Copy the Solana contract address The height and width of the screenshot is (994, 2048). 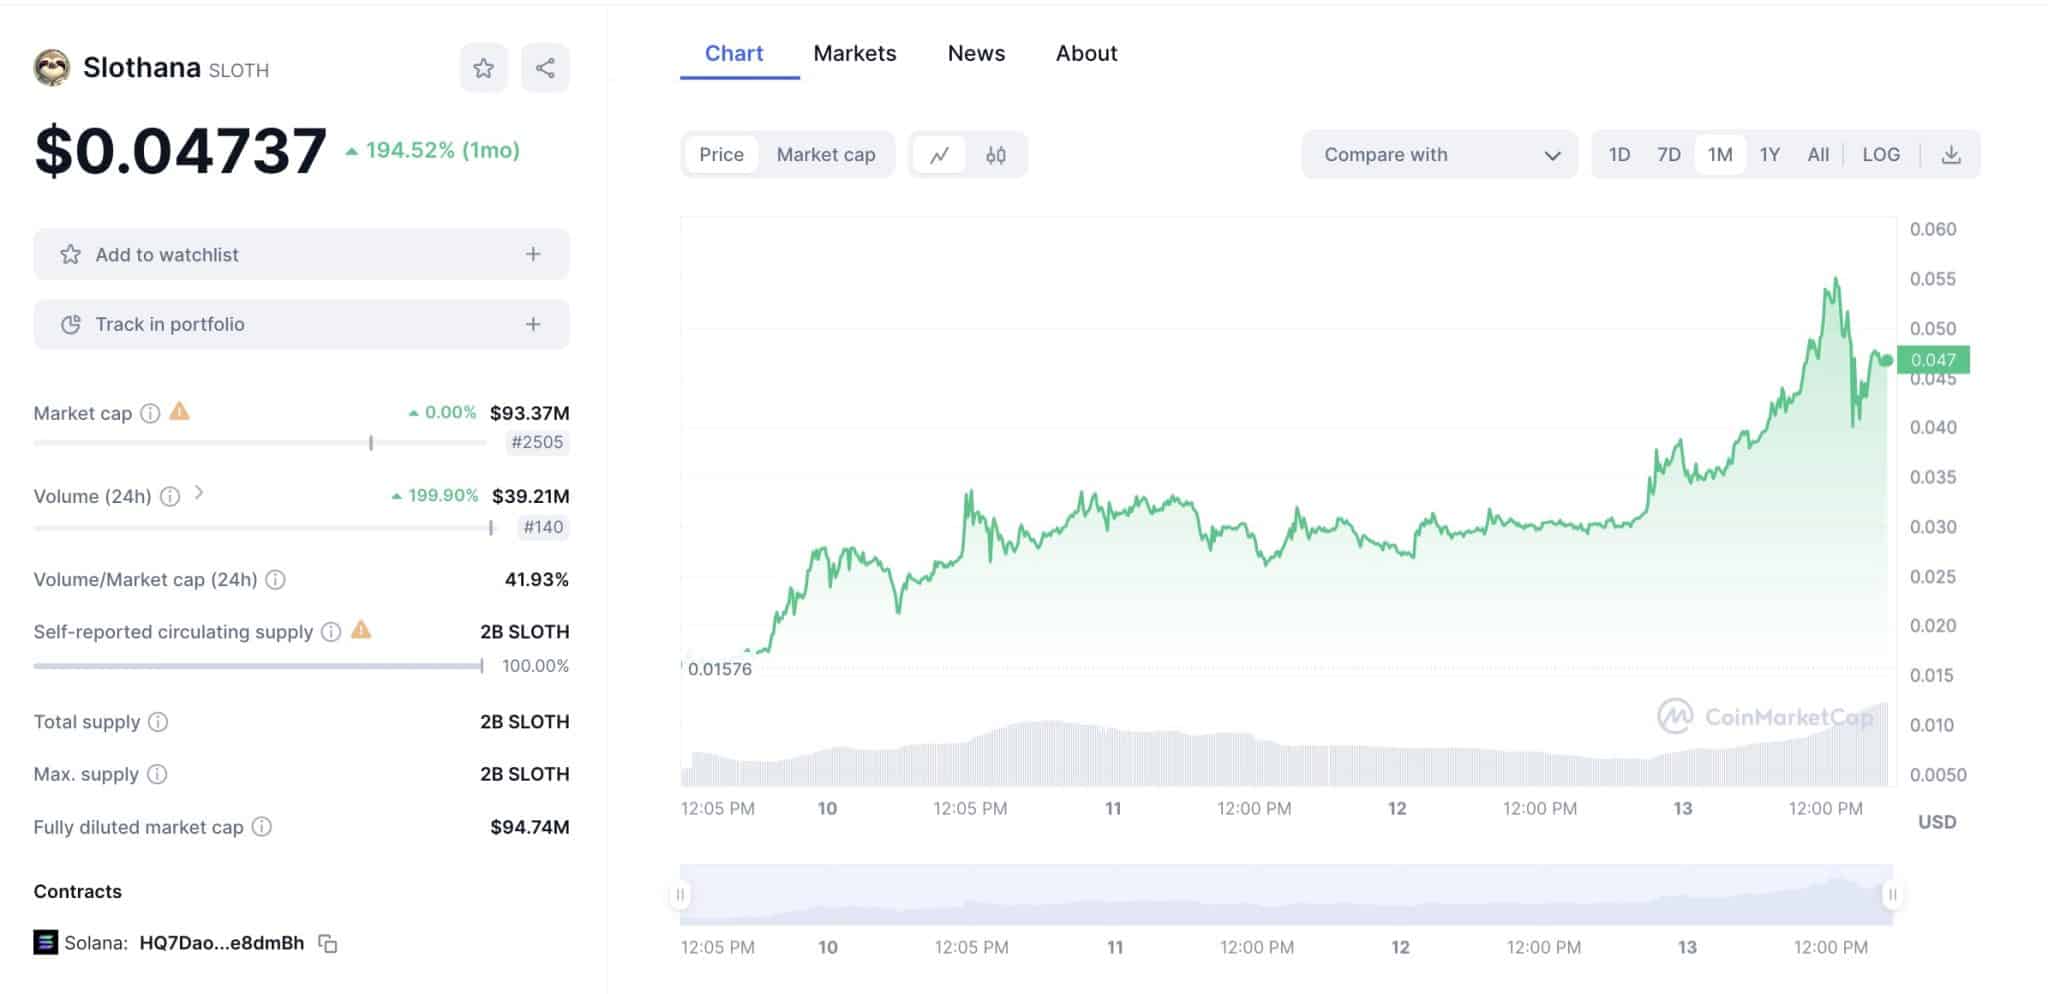point(328,943)
